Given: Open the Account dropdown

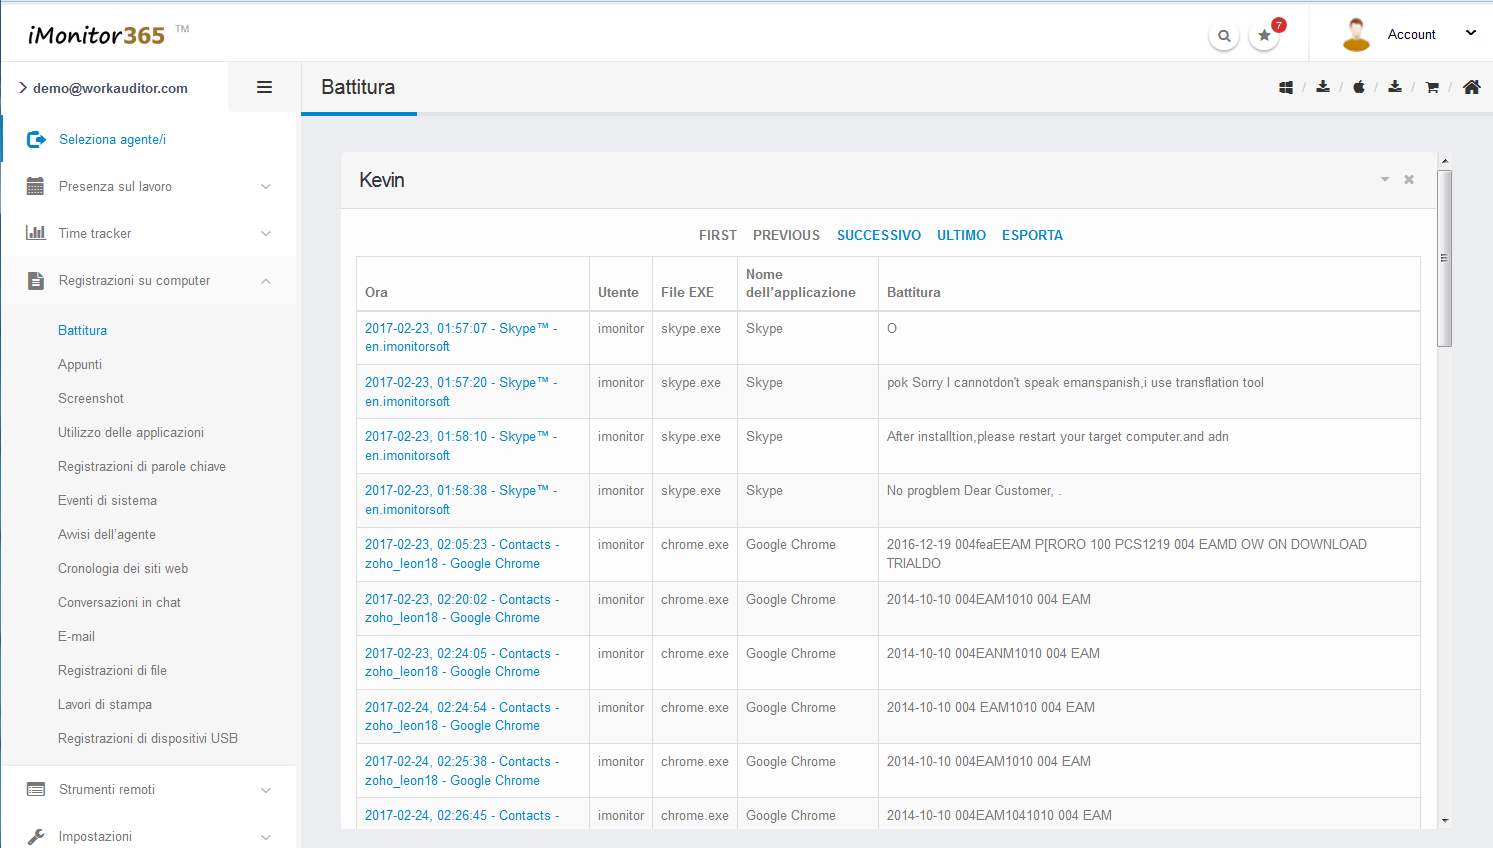Looking at the screenshot, I should pos(1411,35).
